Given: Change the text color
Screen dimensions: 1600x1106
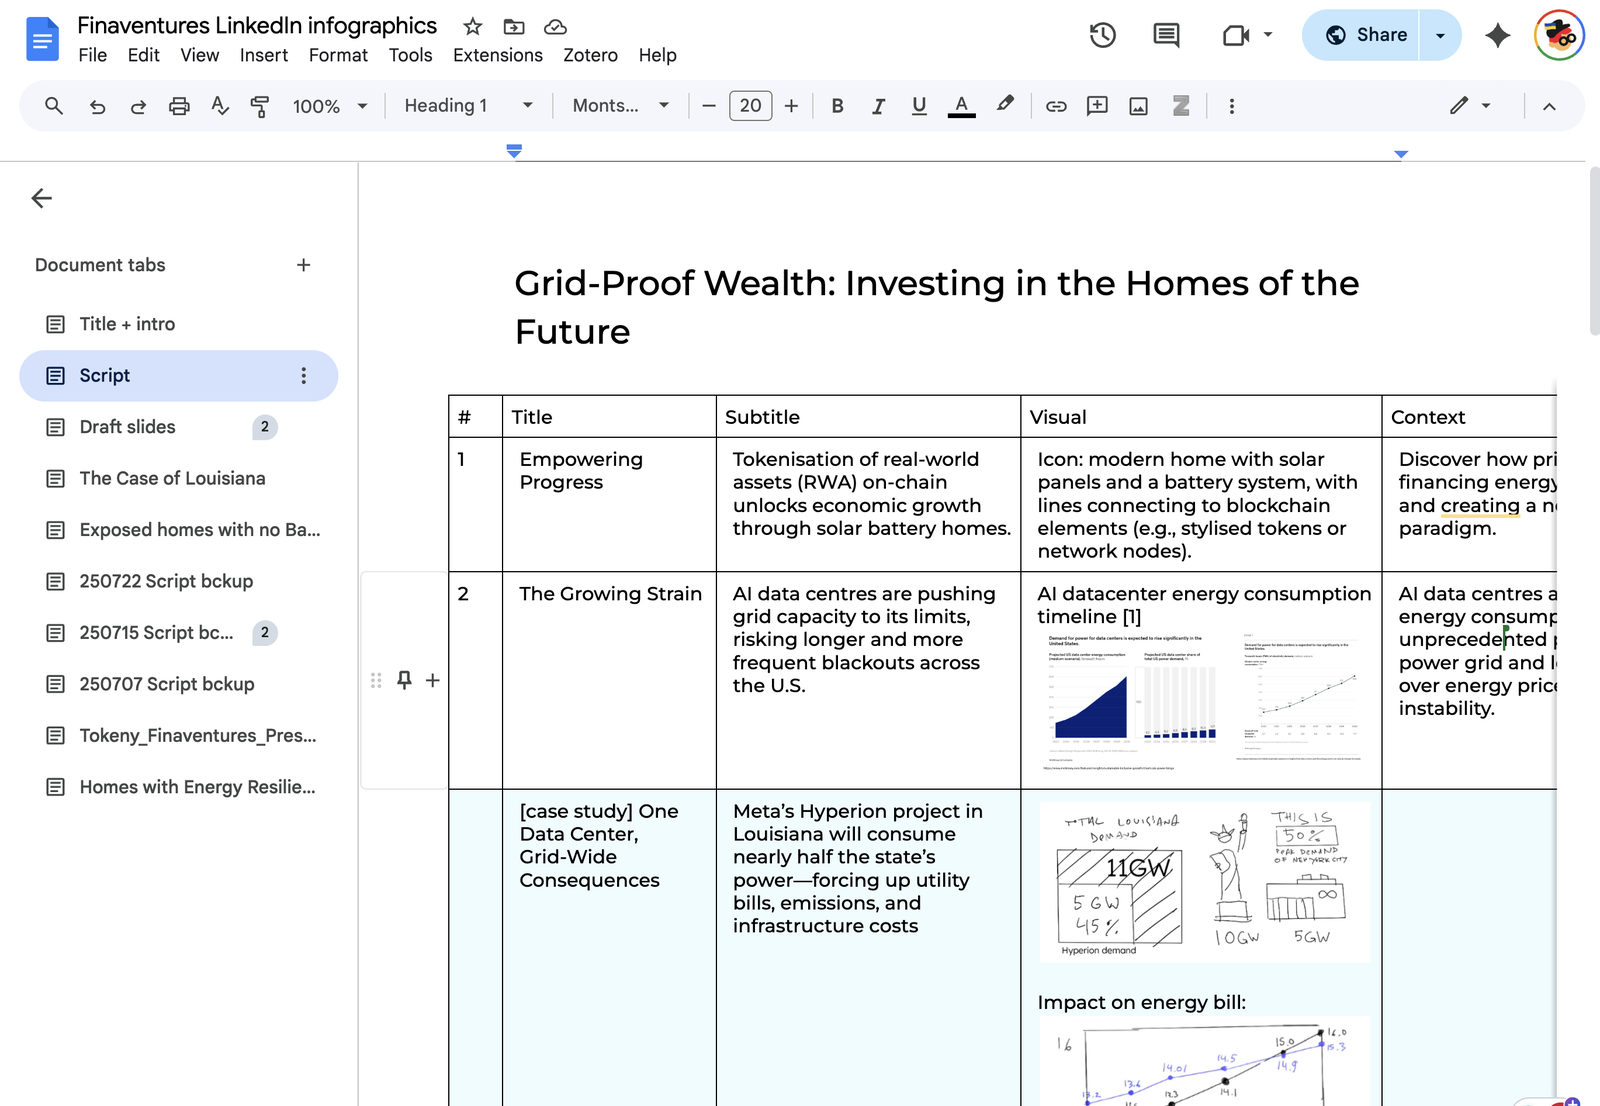Looking at the screenshot, I should 961,106.
